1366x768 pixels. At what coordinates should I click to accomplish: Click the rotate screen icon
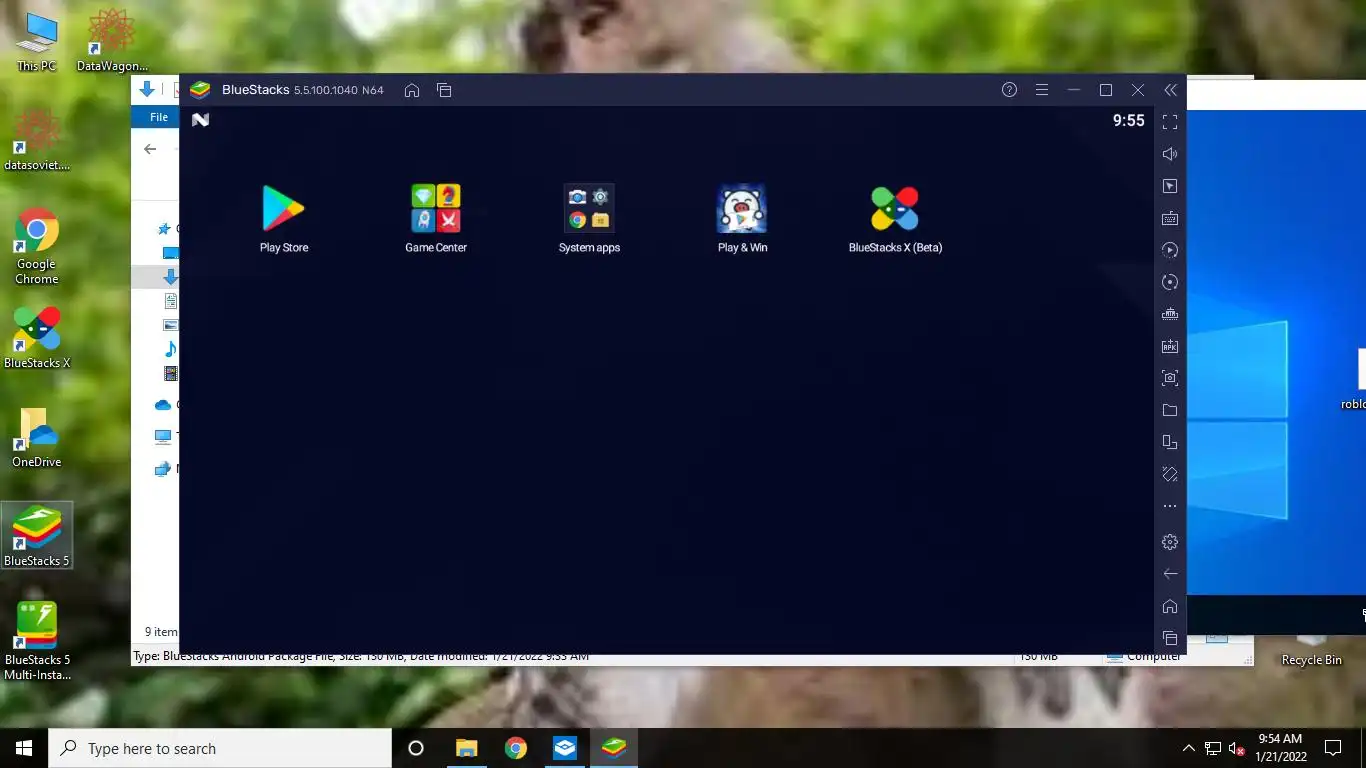(1170, 442)
